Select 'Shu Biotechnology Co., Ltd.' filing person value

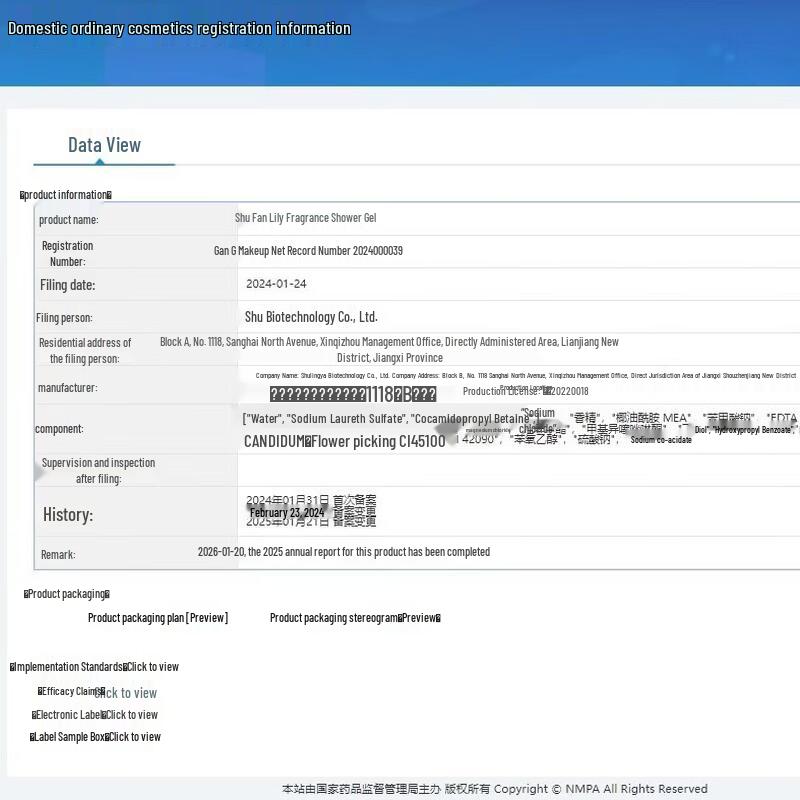tap(311, 317)
